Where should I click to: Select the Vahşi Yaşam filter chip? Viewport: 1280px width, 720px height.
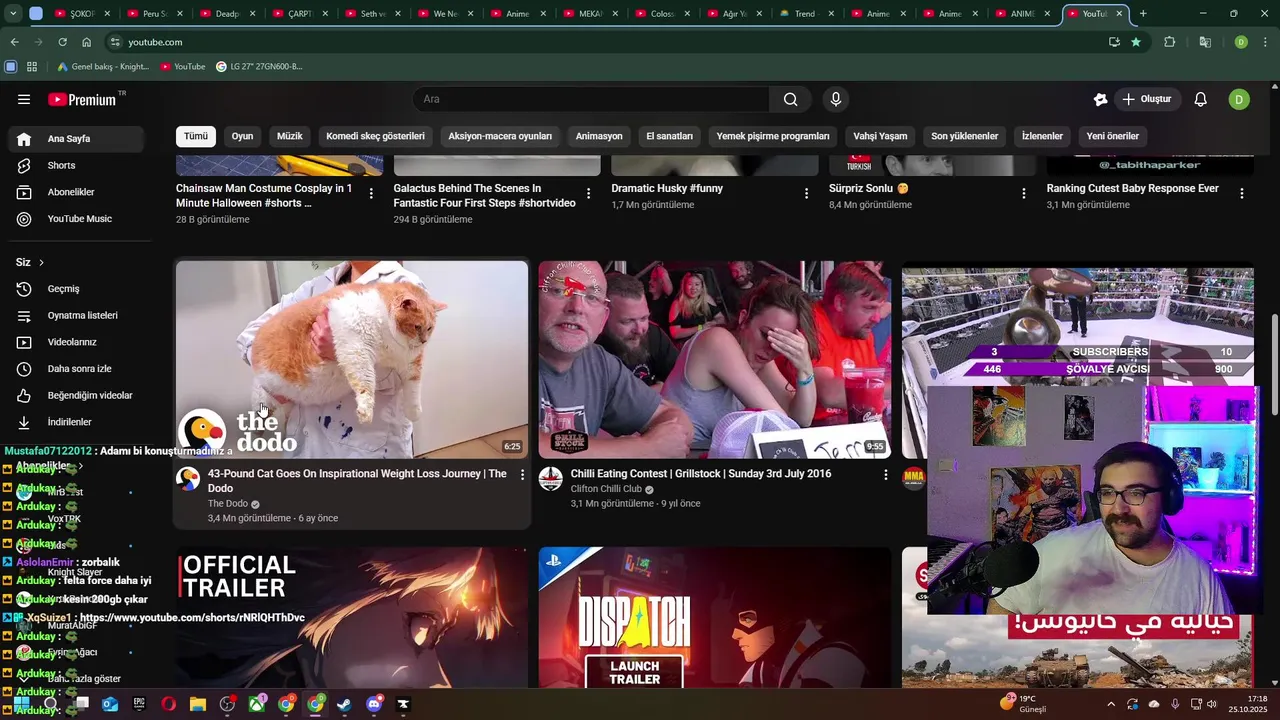(x=880, y=136)
